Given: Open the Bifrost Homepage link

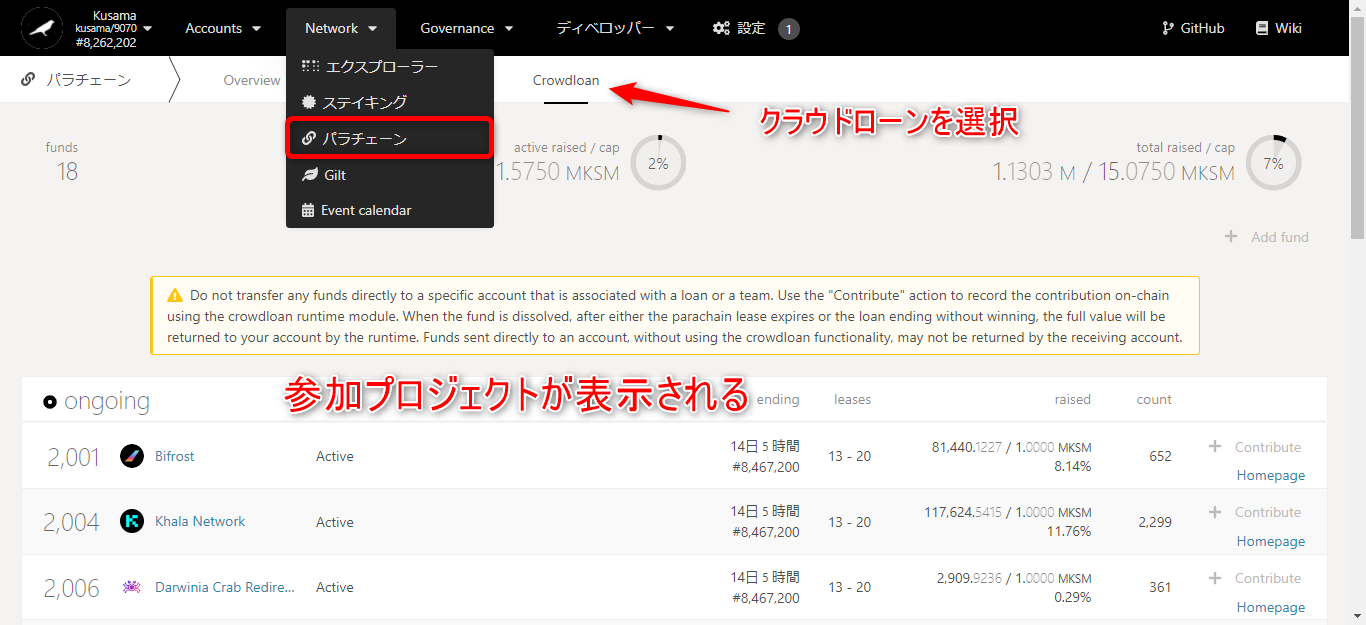Looking at the screenshot, I should click(1271, 475).
